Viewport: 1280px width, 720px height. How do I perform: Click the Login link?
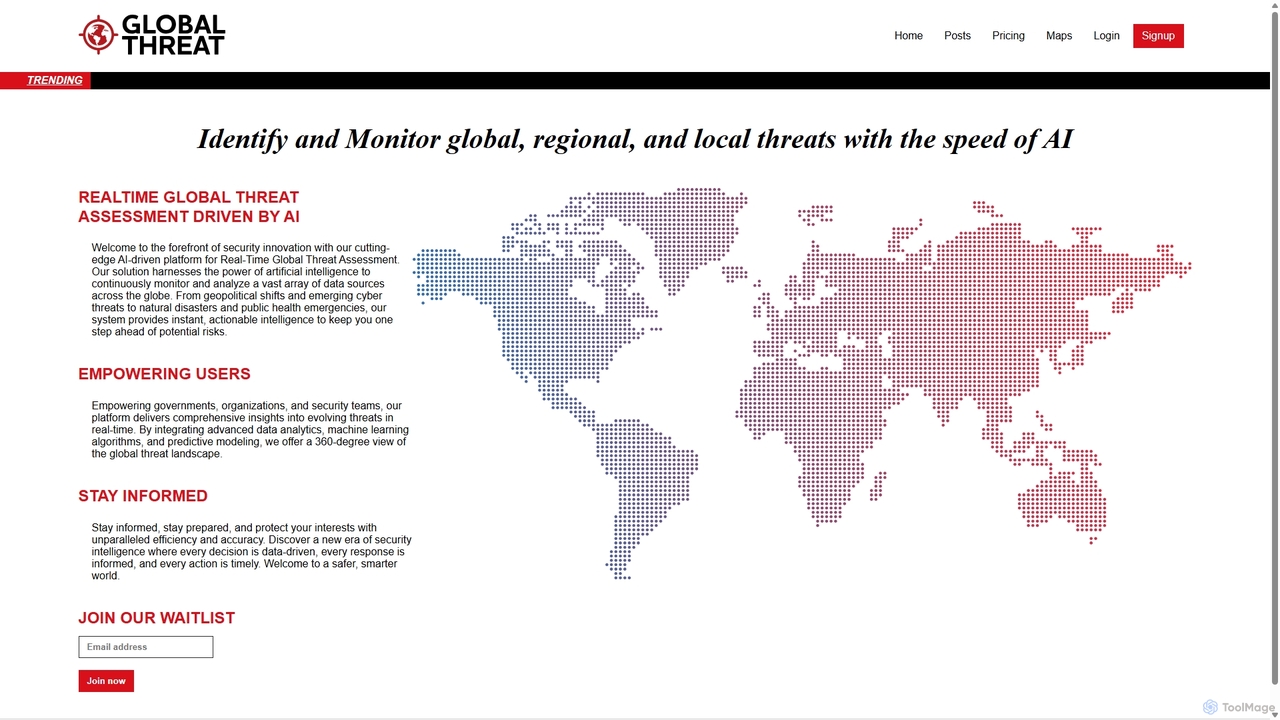1106,36
